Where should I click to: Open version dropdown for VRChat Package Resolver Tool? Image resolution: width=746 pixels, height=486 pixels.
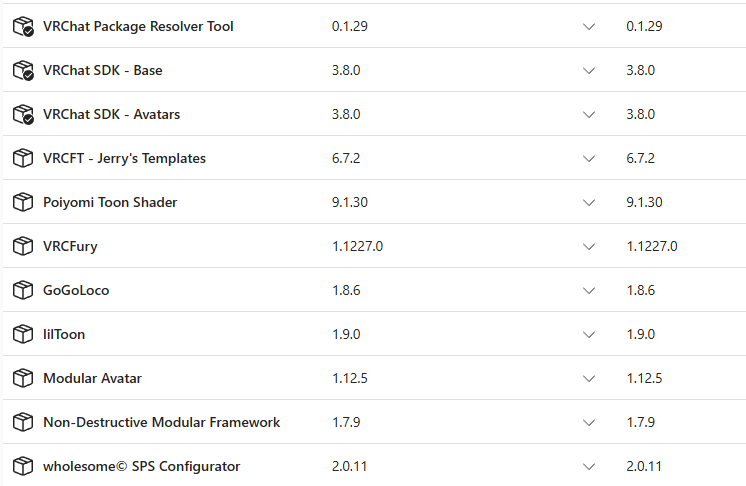pyautogui.click(x=589, y=27)
